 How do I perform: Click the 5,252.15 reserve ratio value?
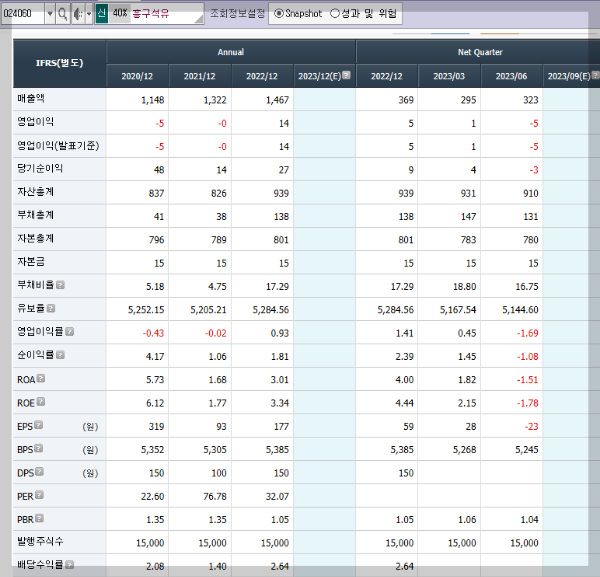pyautogui.click(x=146, y=310)
